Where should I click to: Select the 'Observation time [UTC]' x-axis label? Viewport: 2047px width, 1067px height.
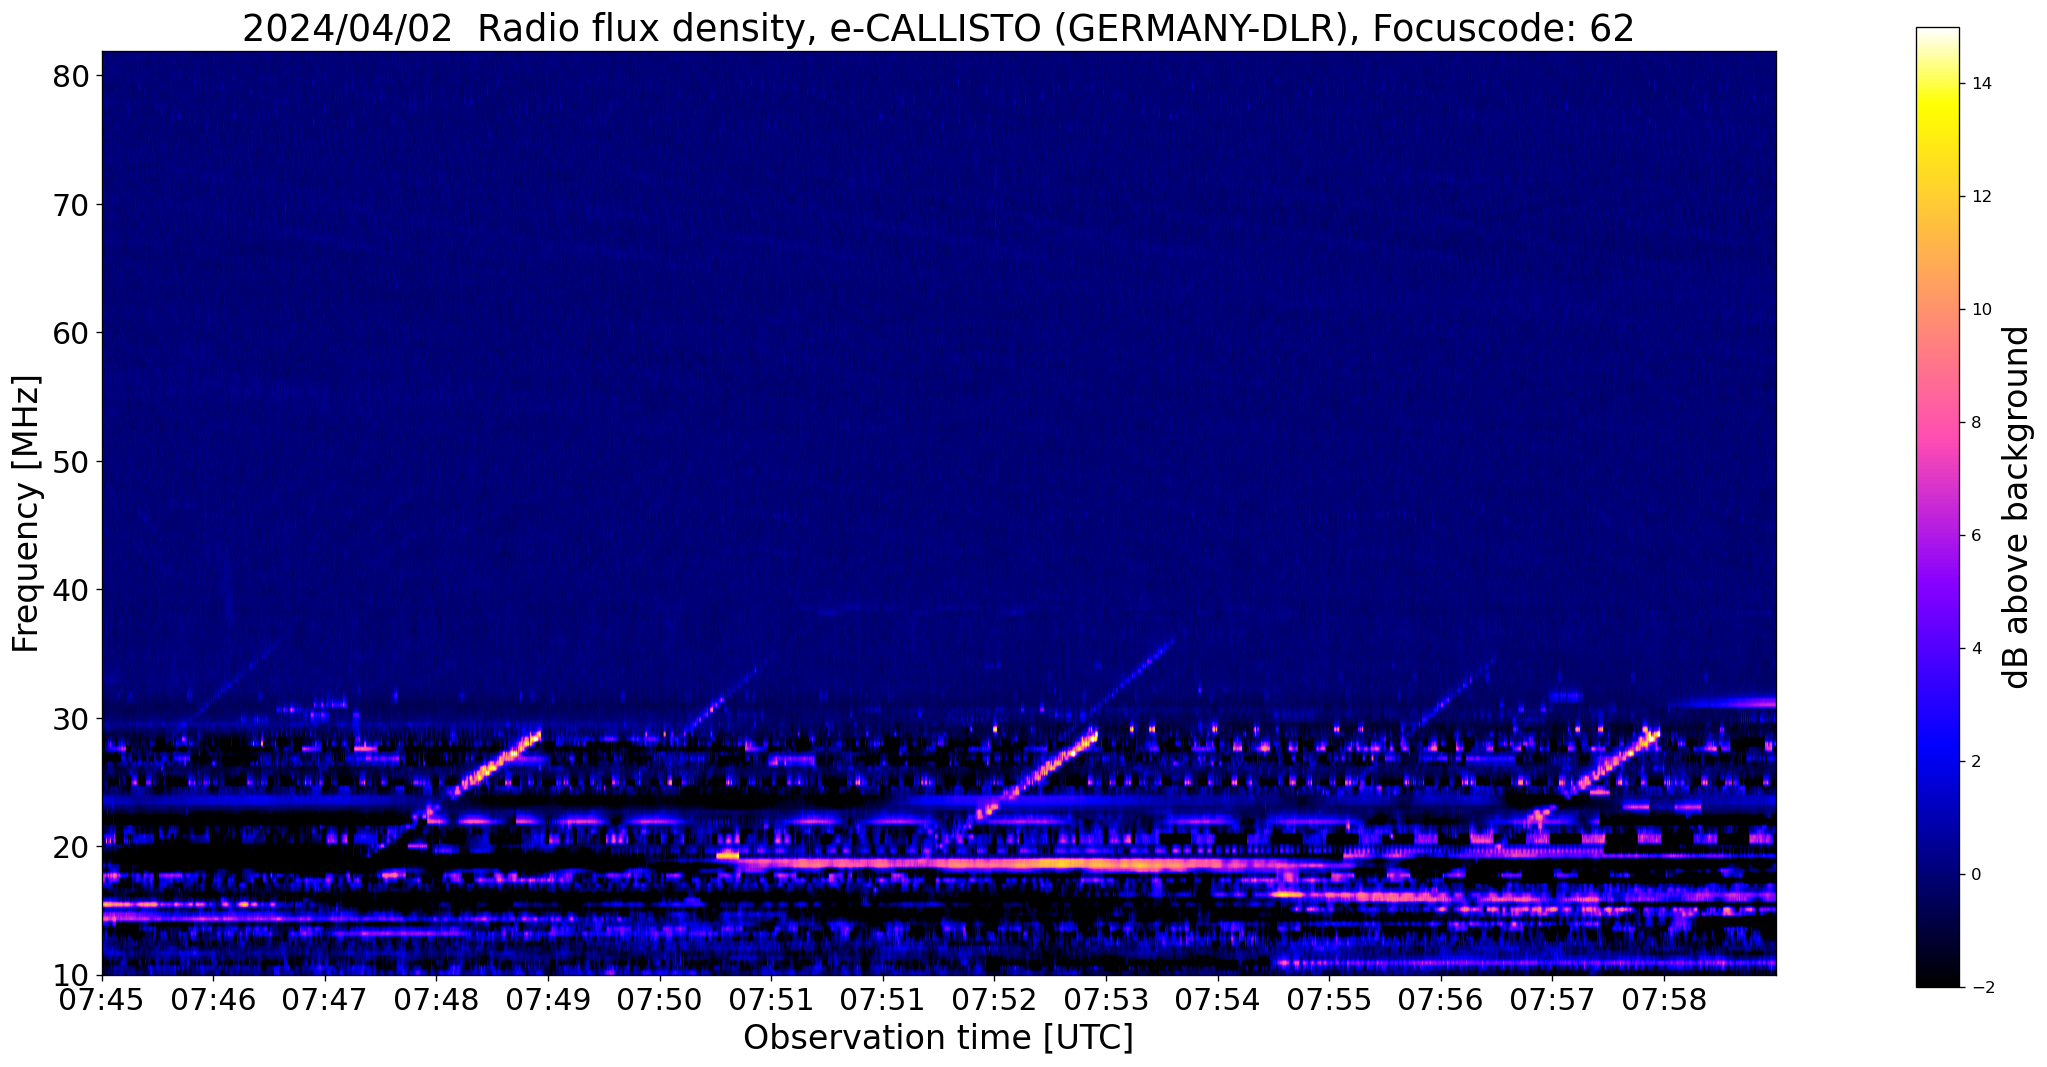click(x=938, y=1037)
